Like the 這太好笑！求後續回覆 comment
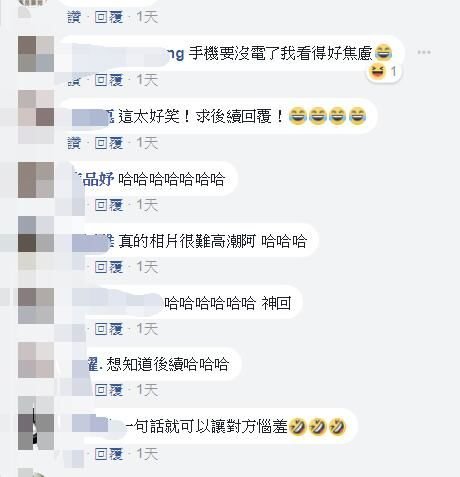 click(x=74, y=143)
